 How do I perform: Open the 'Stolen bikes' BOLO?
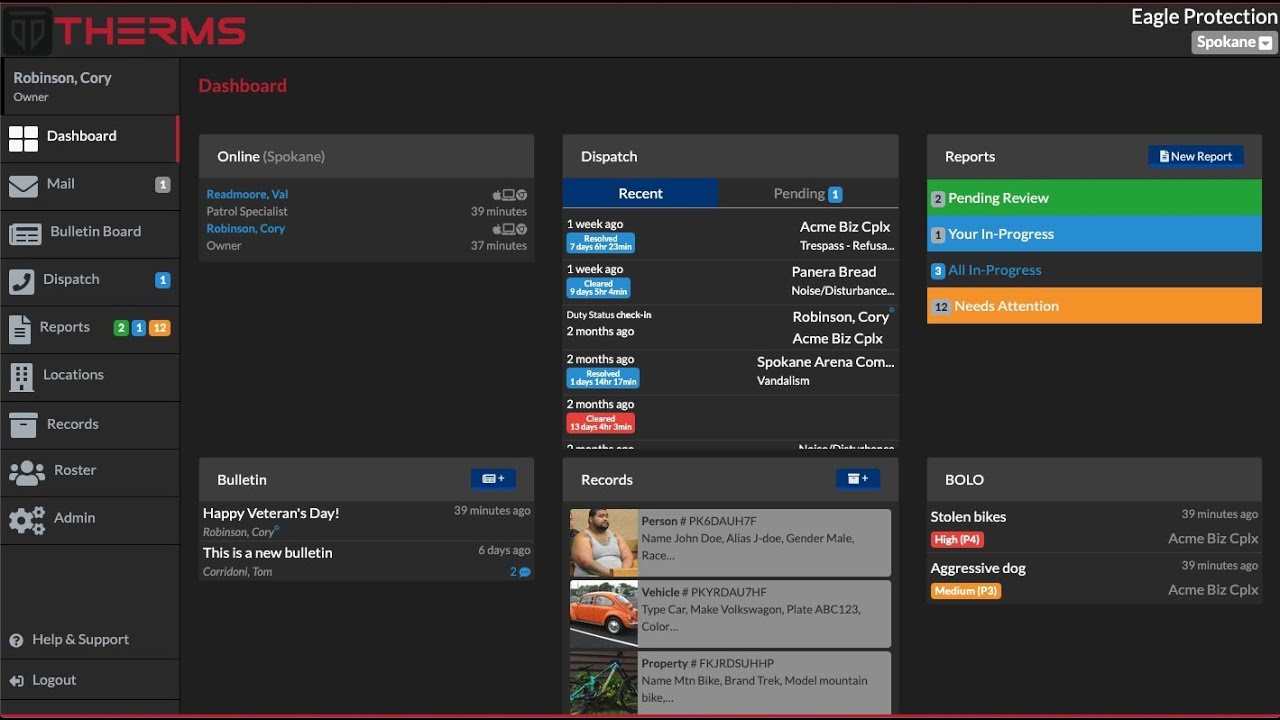(968, 517)
